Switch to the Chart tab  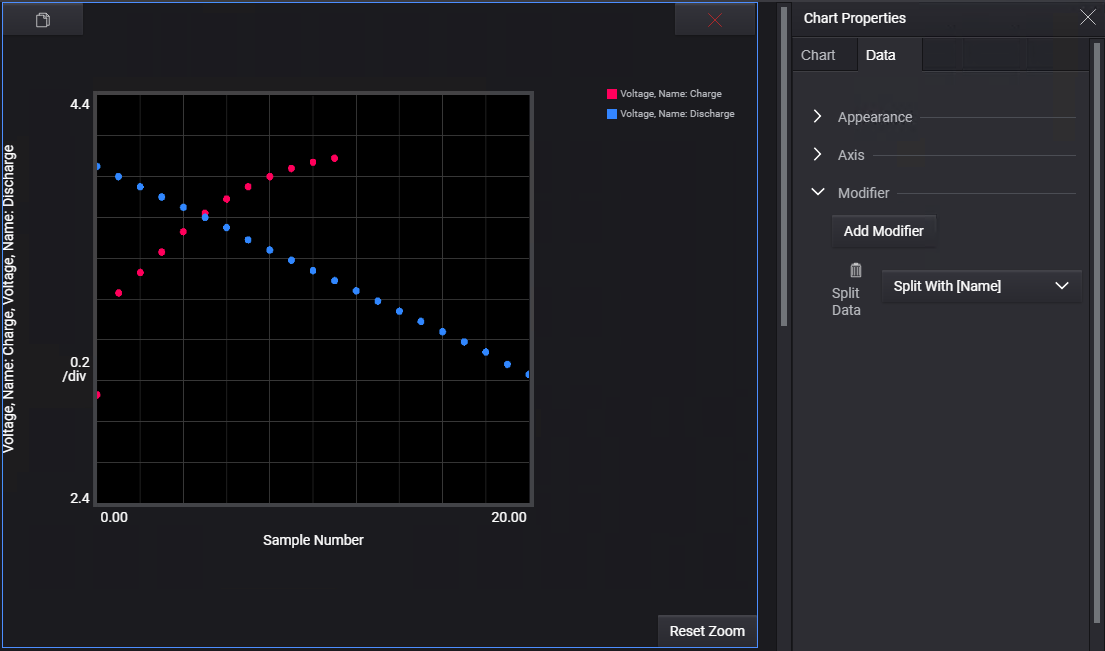click(x=817, y=55)
